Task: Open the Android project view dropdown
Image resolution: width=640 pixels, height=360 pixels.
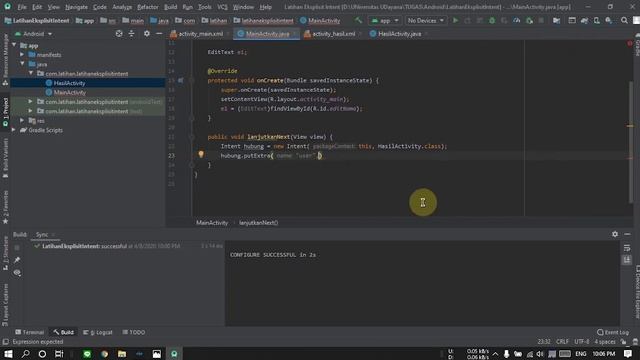Action: (33, 34)
